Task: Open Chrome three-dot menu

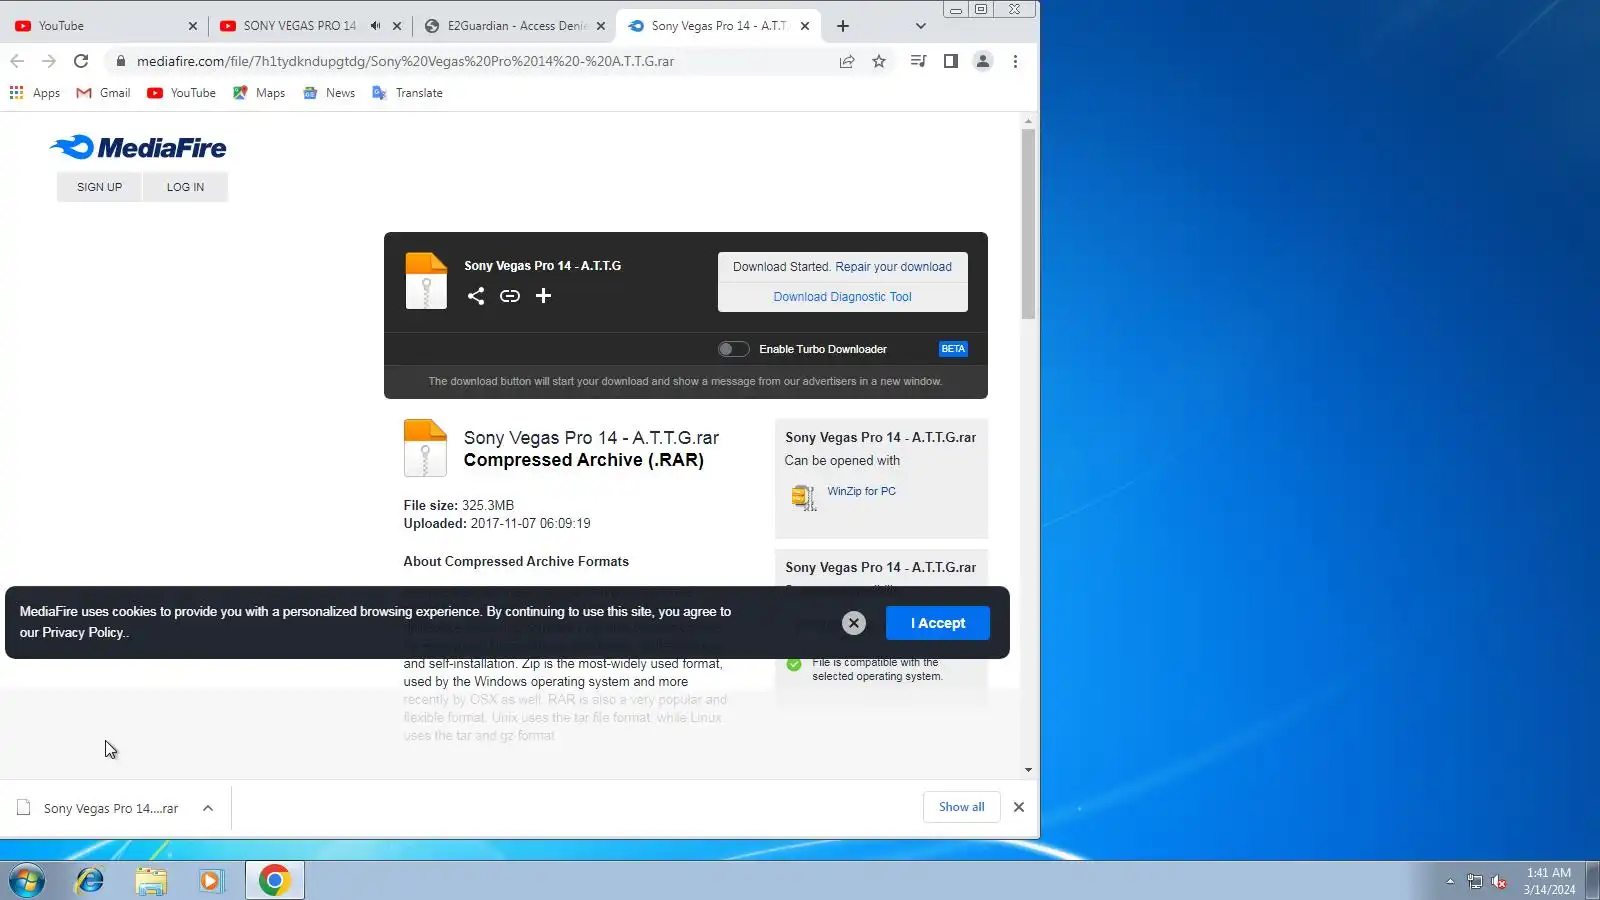Action: click(1015, 61)
